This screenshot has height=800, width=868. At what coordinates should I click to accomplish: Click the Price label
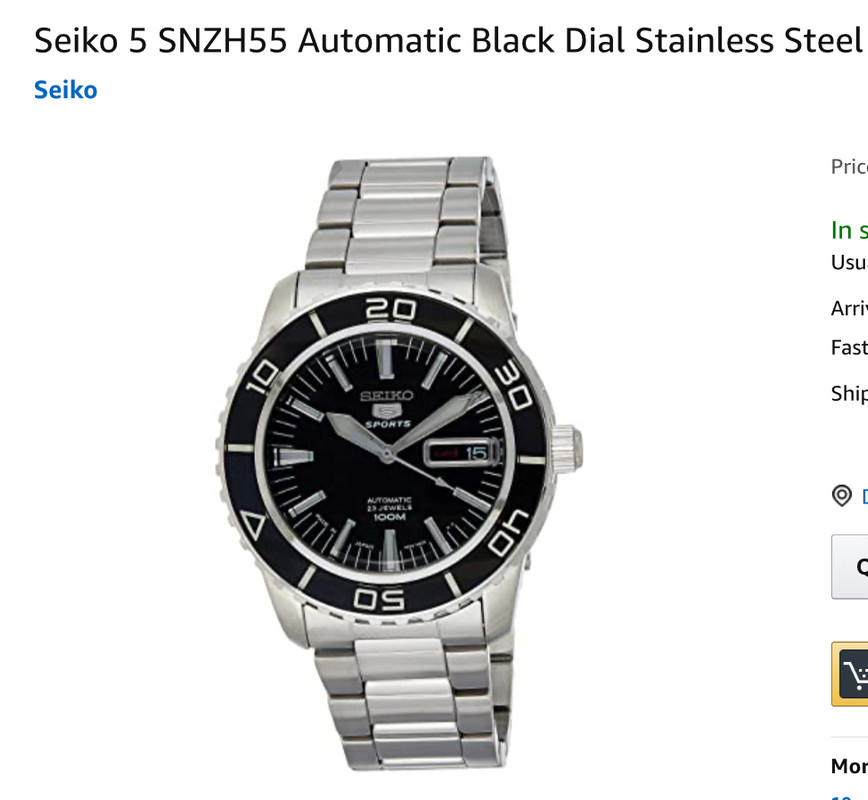click(x=849, y=167)
